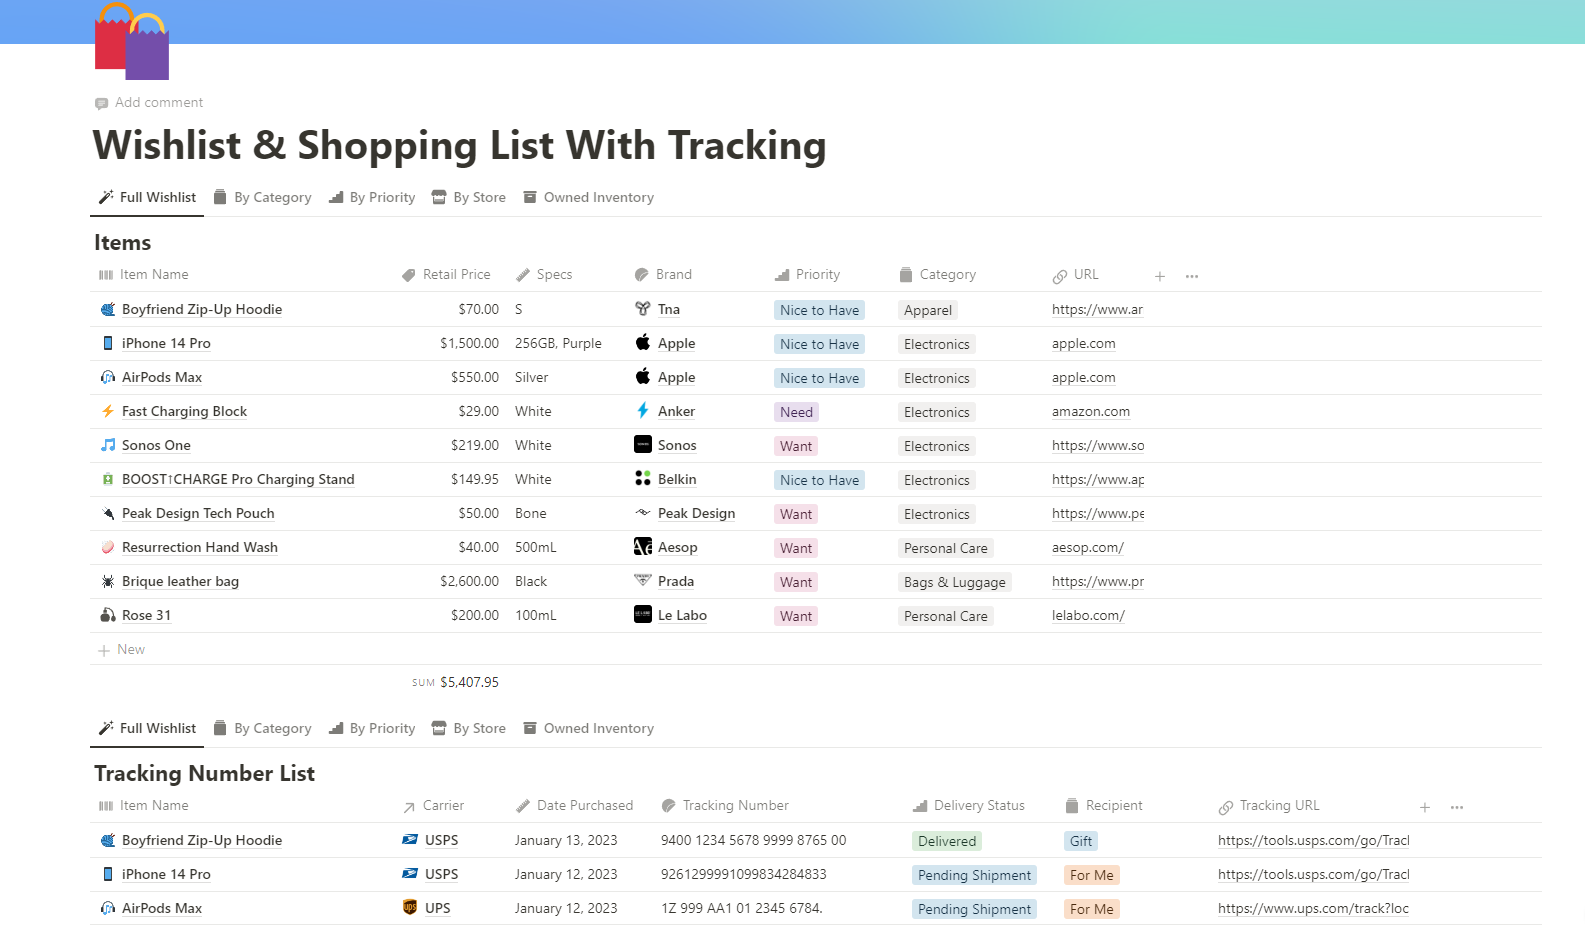Click the Prada brand logo icon

643,581
